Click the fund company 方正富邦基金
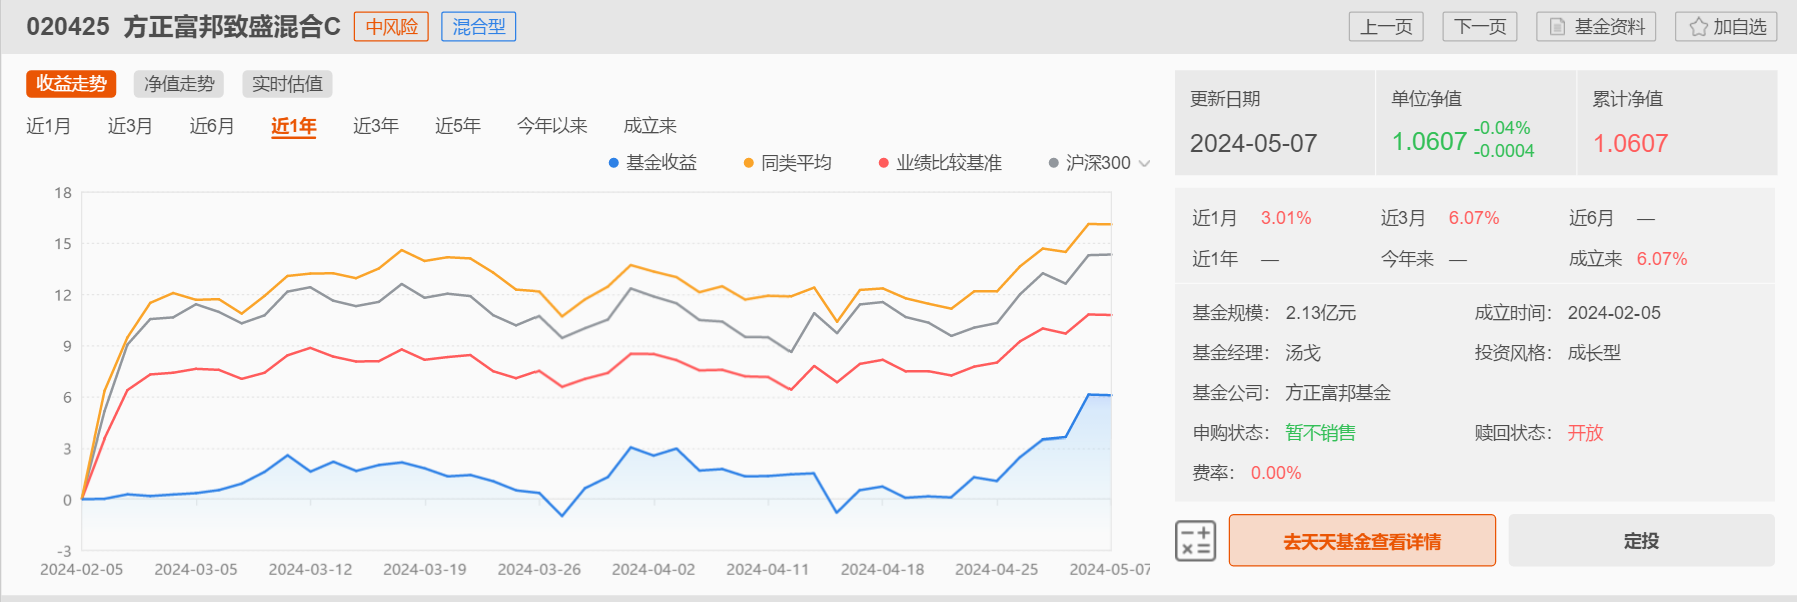 [1338, 393]
